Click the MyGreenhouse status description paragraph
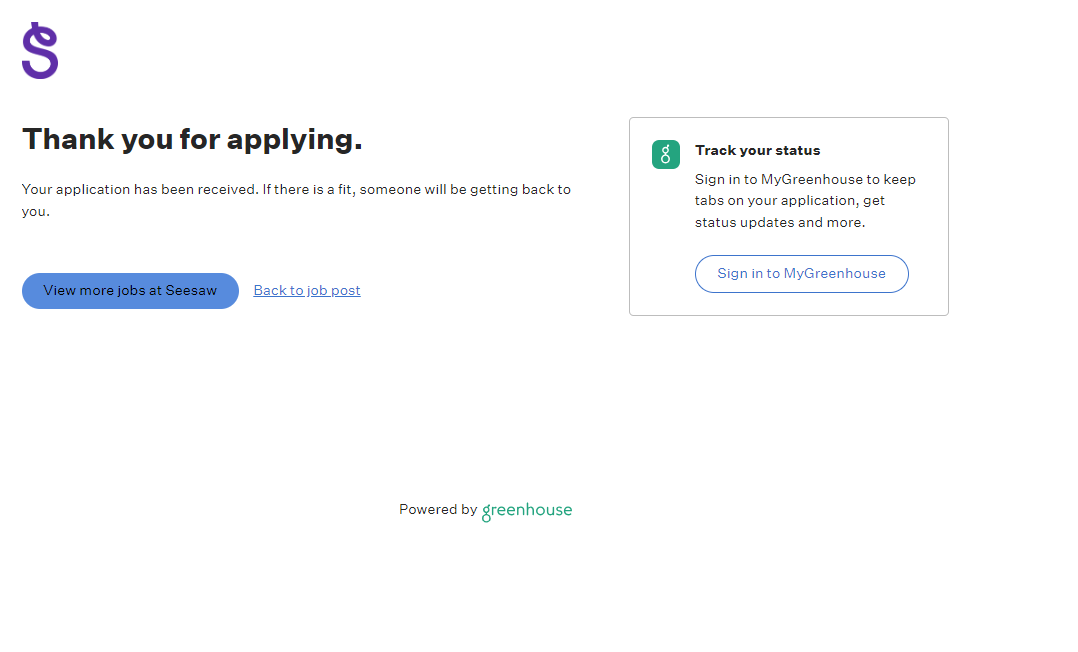The width and height of the screenshot is (1078, 652). point(805,201)
